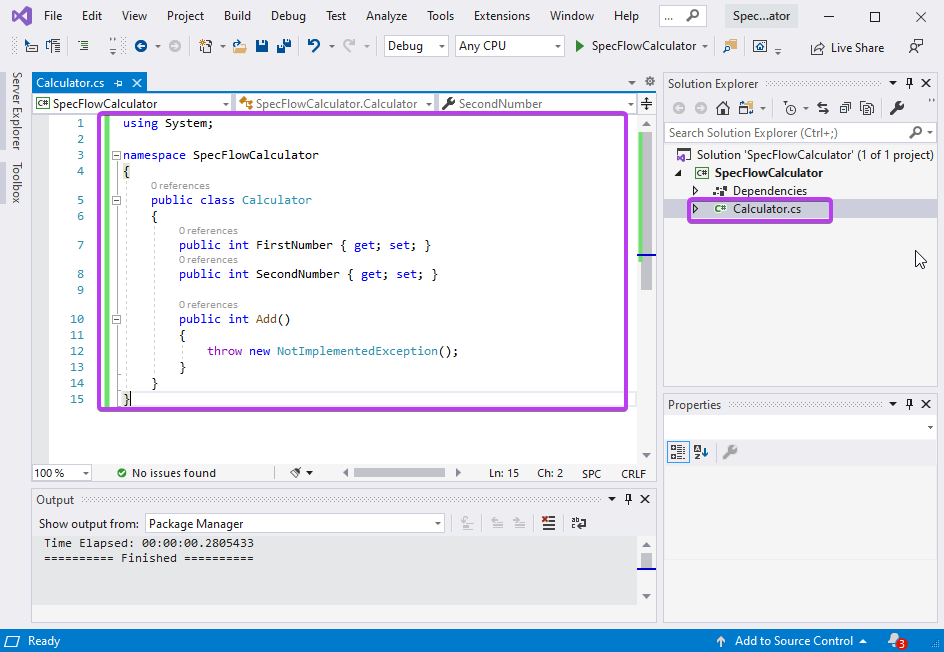Click the 'No issues found' status indicator
Screen dimensions: 944x652
(x=166, y=473)
